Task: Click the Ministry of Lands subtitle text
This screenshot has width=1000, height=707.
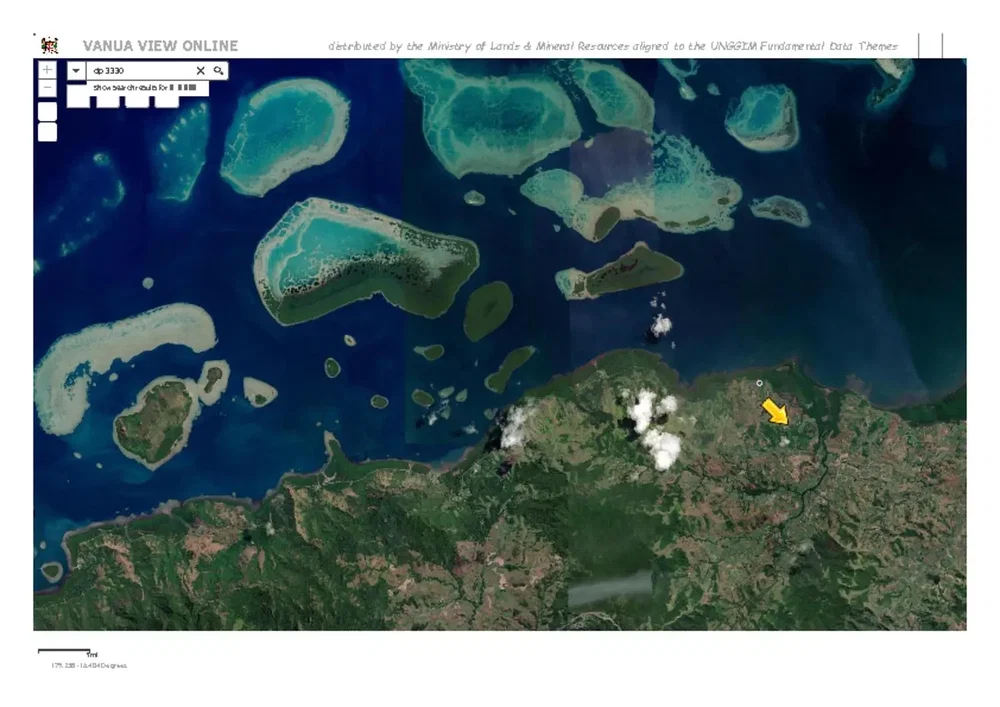Action: coord(612,47)
